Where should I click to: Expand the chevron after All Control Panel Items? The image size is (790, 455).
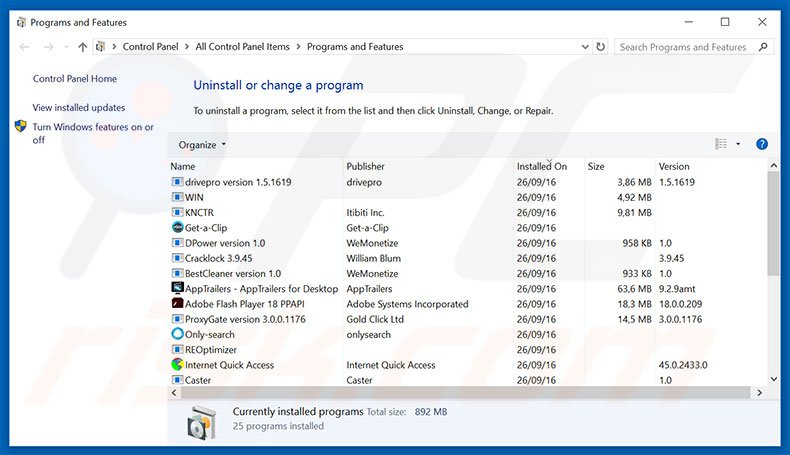click(298, 47)
